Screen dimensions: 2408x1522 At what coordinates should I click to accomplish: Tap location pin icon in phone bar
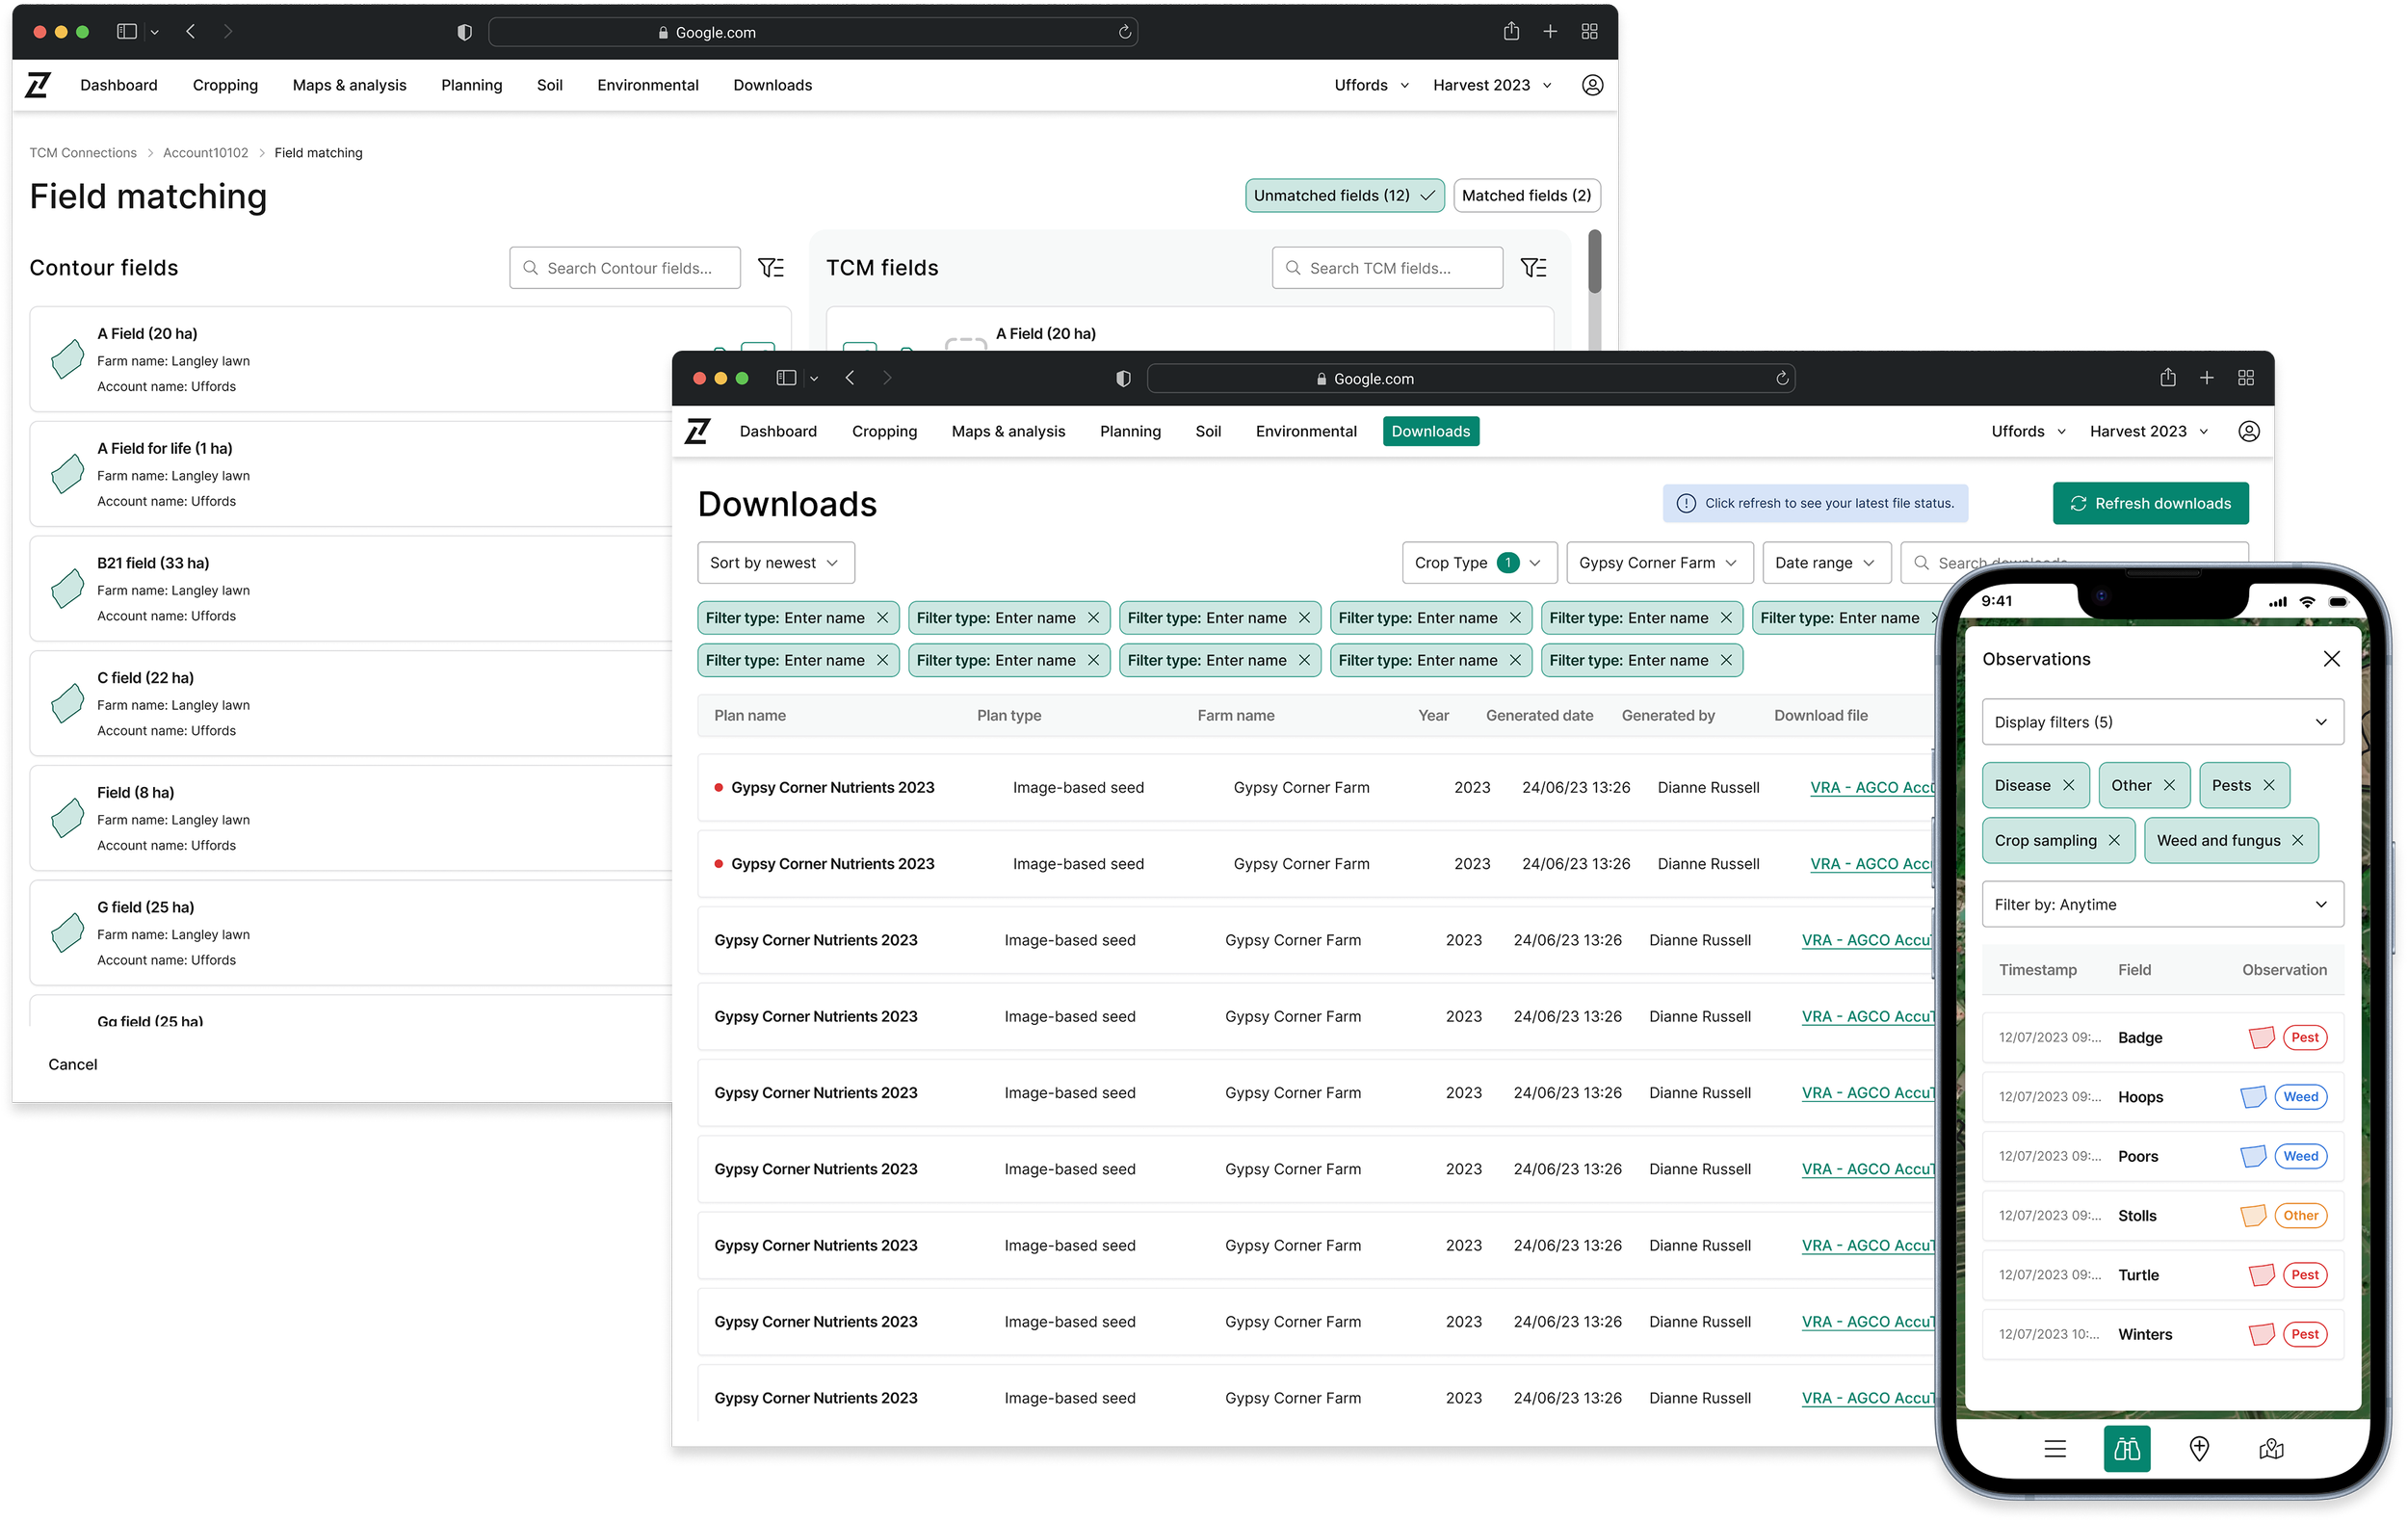[2198, 1449]
